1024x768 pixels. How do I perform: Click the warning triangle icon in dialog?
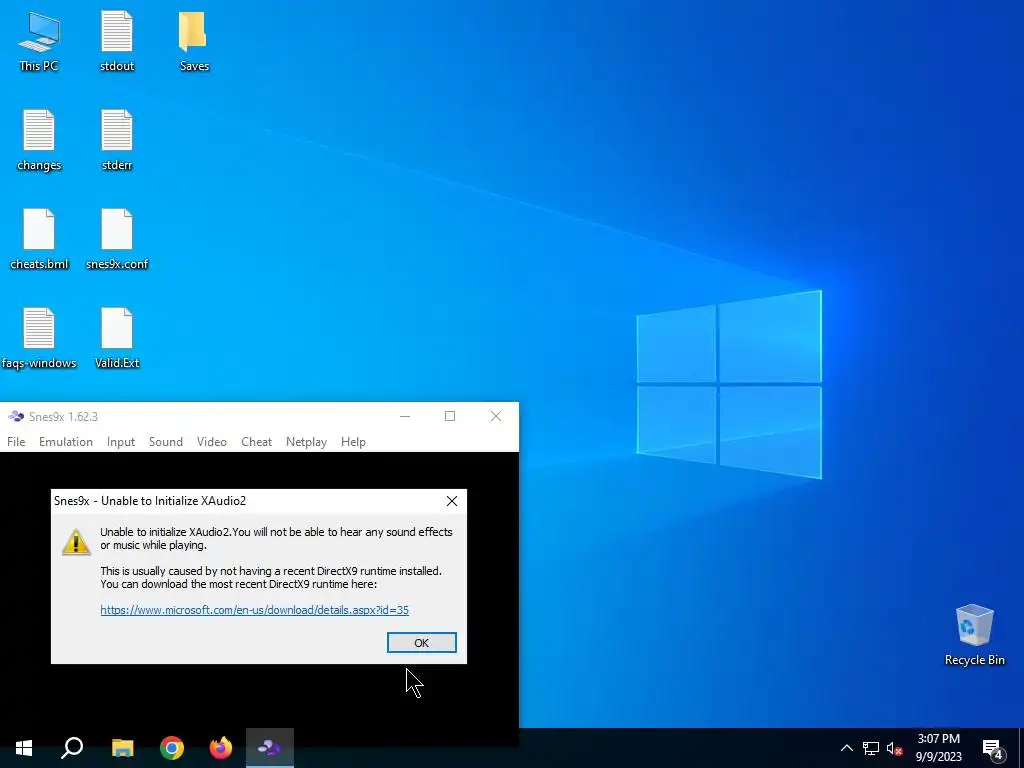tap(76, 542)
